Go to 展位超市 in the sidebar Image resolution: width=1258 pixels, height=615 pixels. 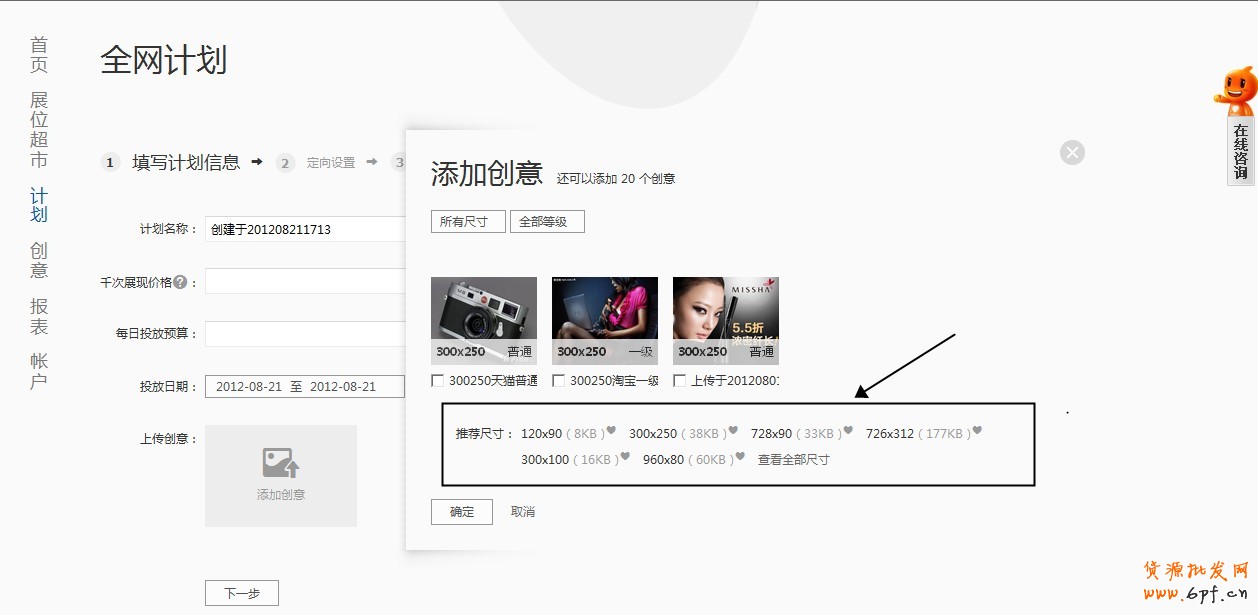[39, 130]
